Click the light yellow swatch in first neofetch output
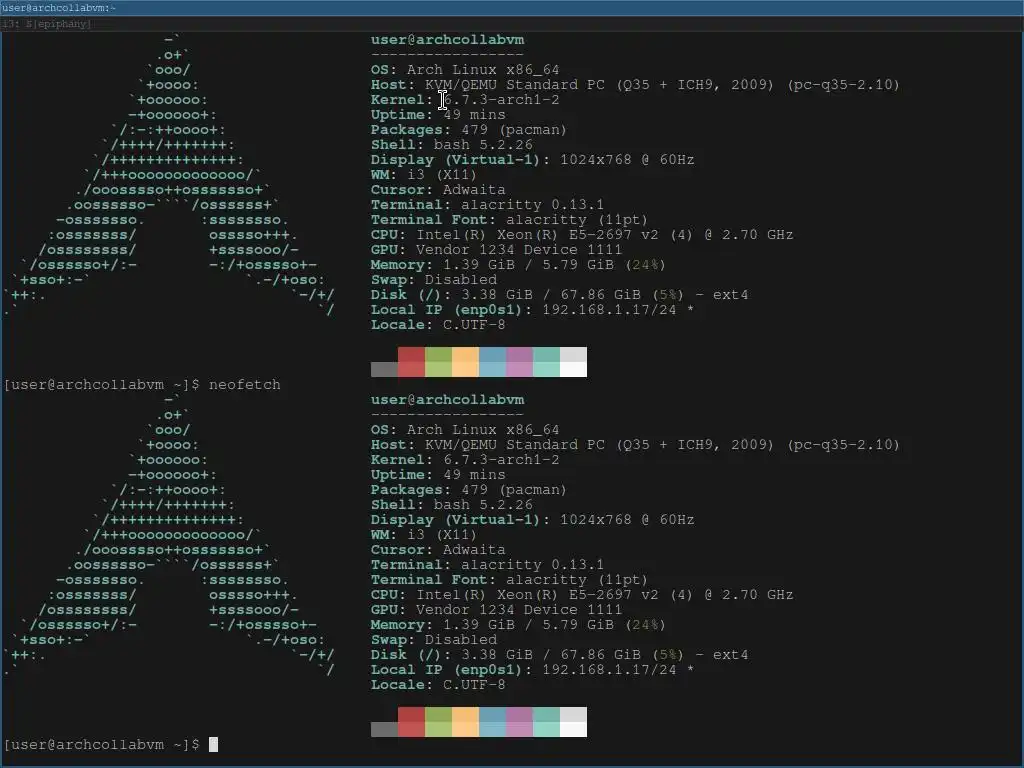 click(466, 370)
